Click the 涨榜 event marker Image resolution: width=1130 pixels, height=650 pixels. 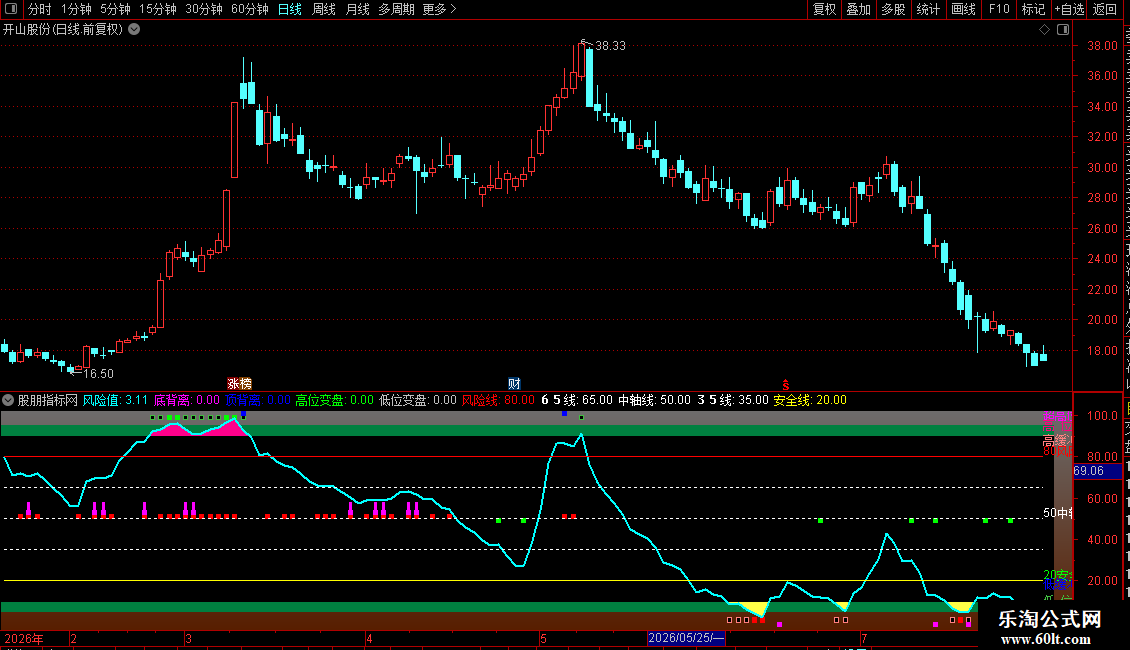pyautogui.click(x=239, y=383)
